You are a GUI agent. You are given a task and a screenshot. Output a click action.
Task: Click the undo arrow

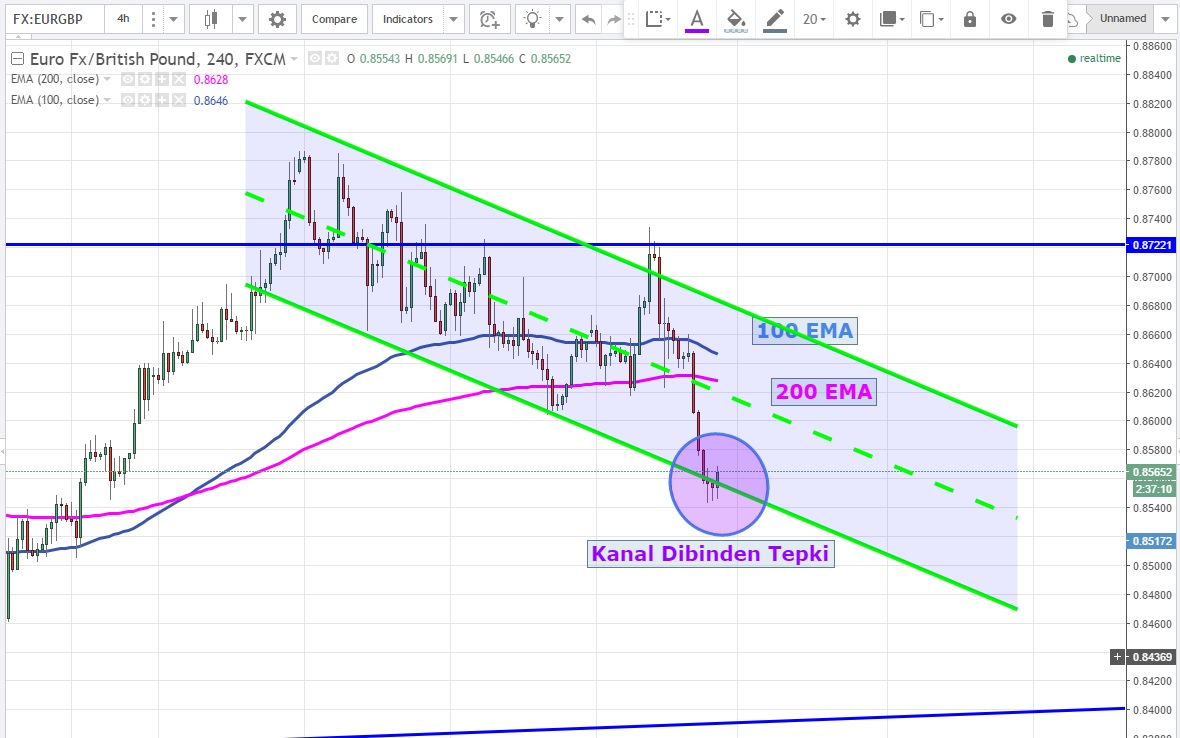click(589, 19)
